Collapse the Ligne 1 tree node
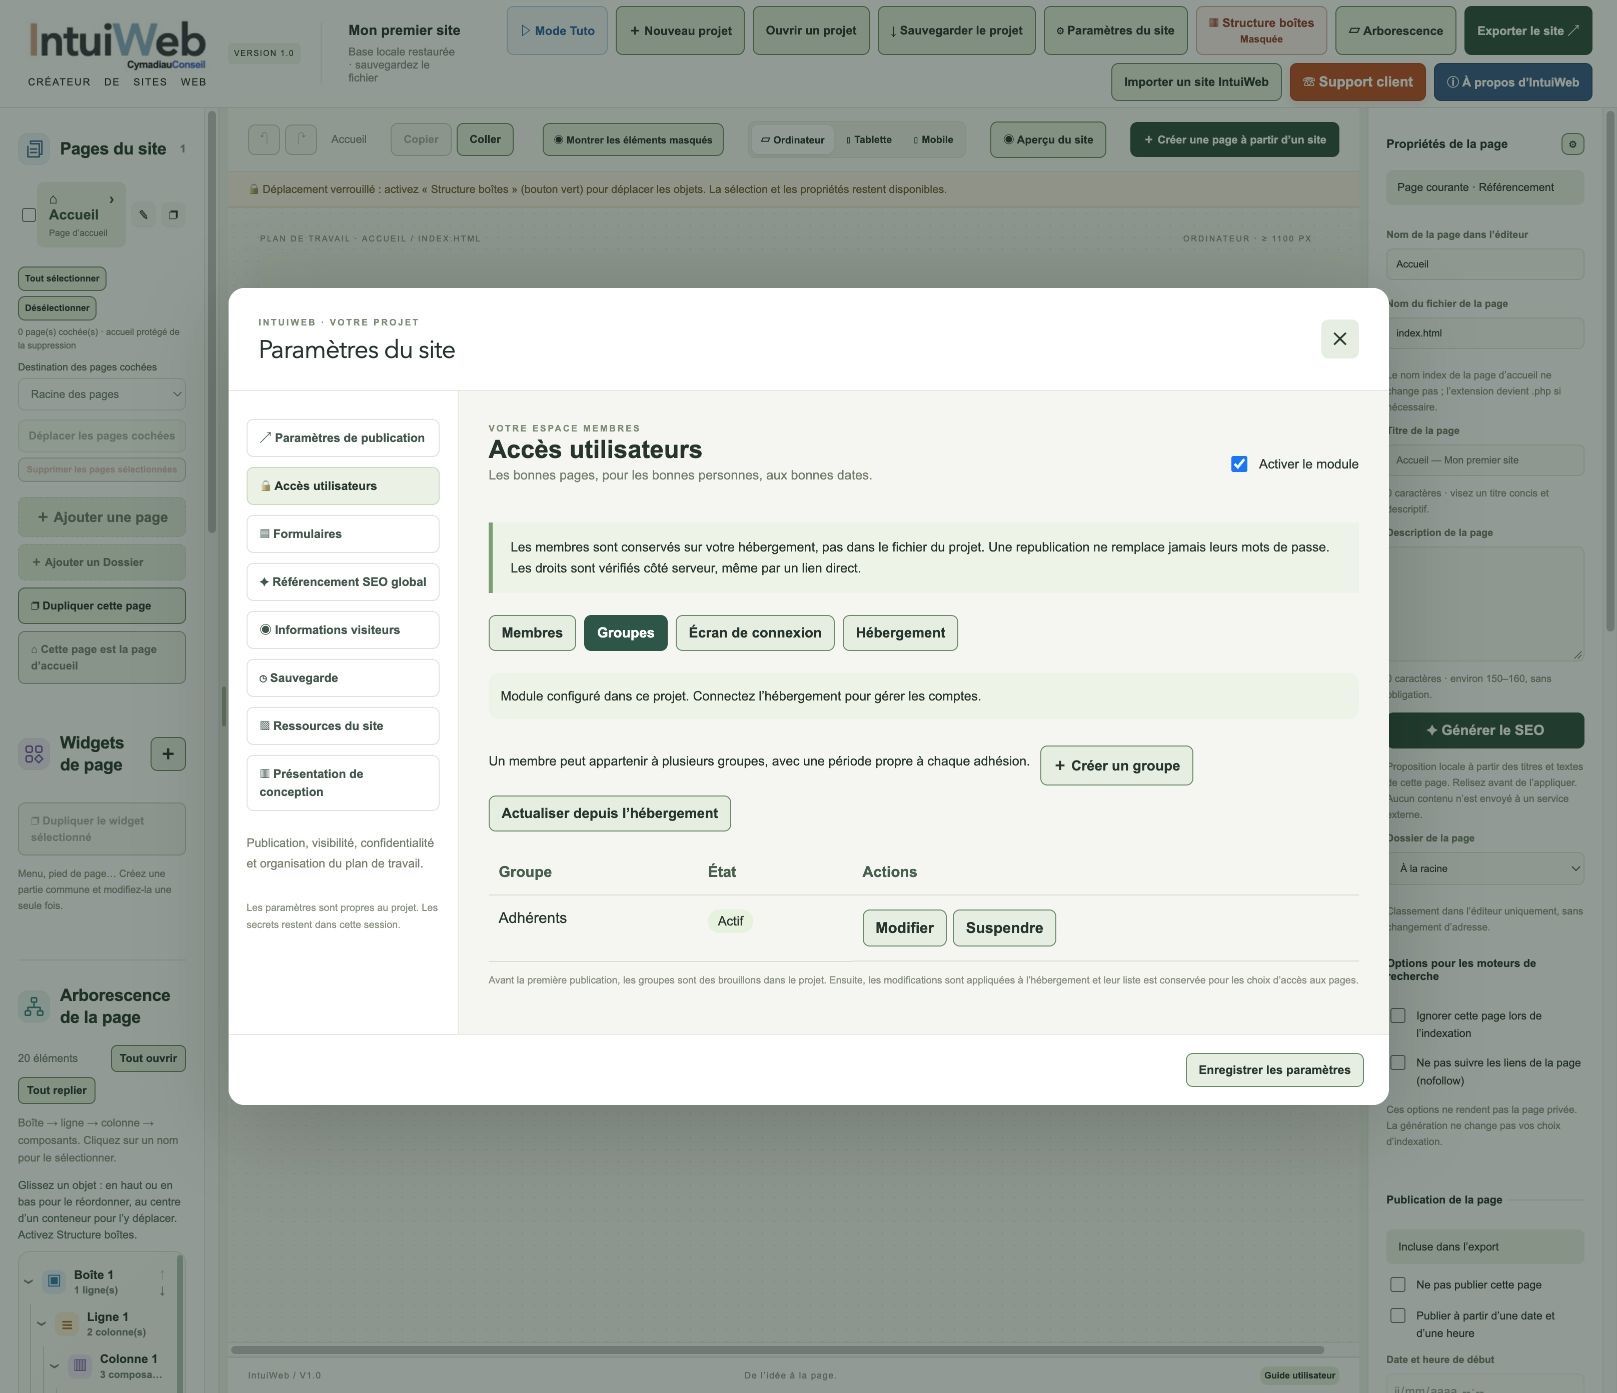The image size is (1617, 1393). pyautogui.click(x=41, y=1324)
